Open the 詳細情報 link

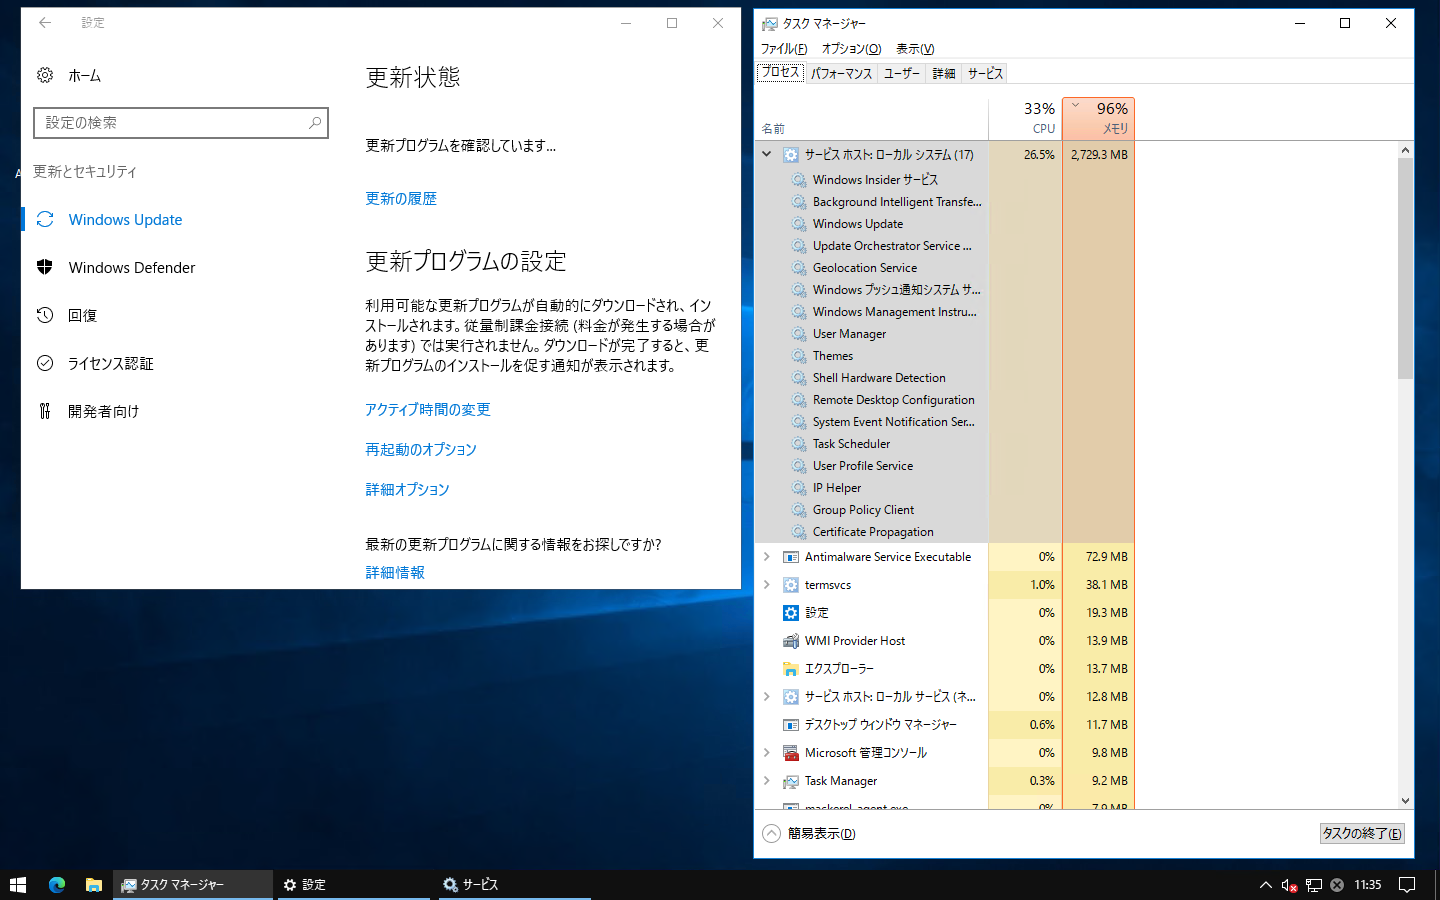pyautogui.click(x=395, y=573)
